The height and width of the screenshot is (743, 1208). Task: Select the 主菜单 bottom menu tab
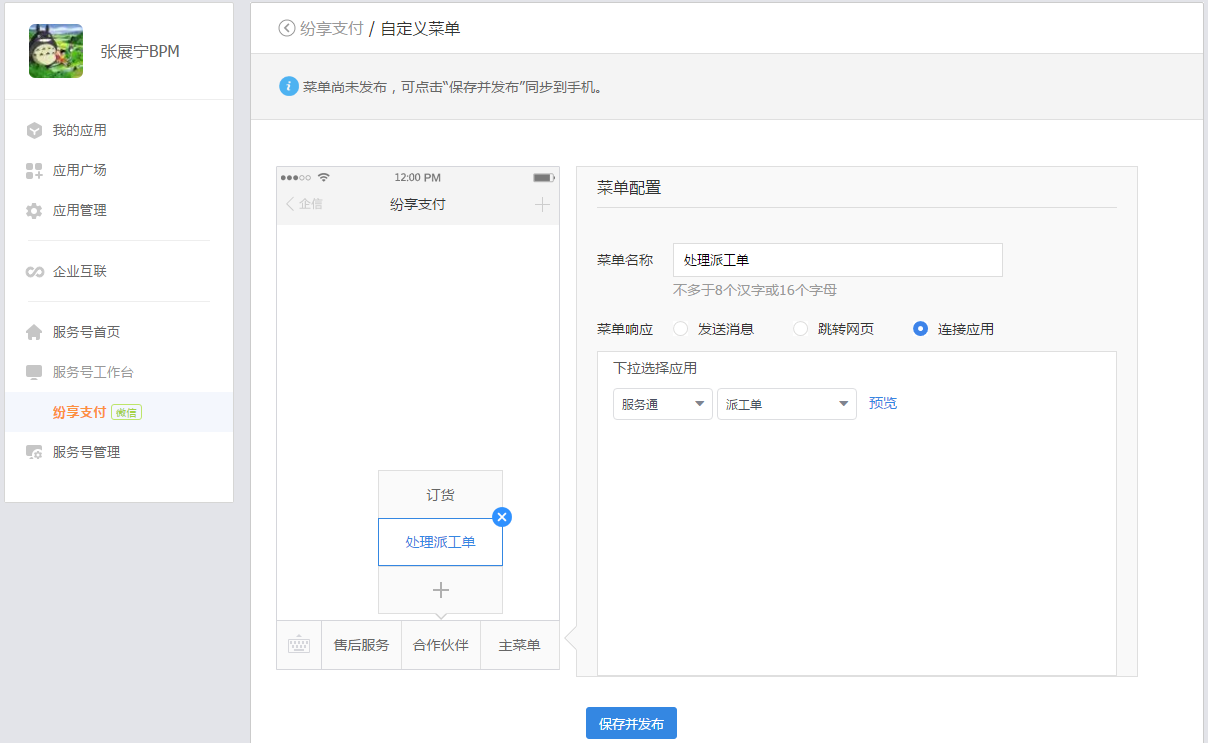pos(519,645)
